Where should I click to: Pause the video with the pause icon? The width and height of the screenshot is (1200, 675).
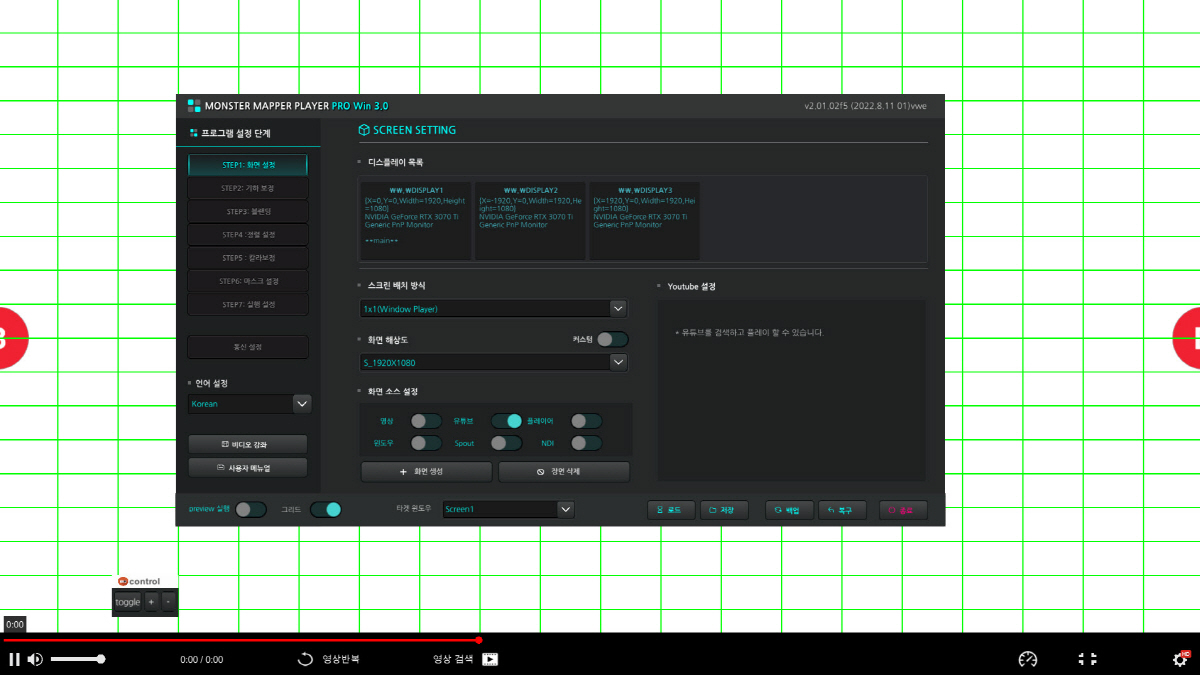[14, 659]
